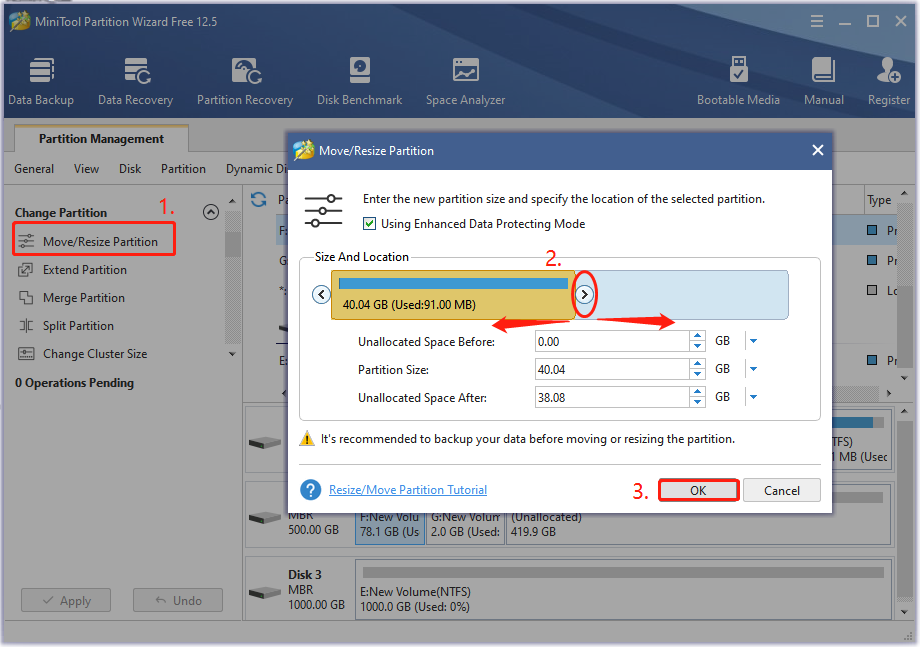Click the Partition Size input field
Viewport: 923px width, 647px height.
(612, 370)
